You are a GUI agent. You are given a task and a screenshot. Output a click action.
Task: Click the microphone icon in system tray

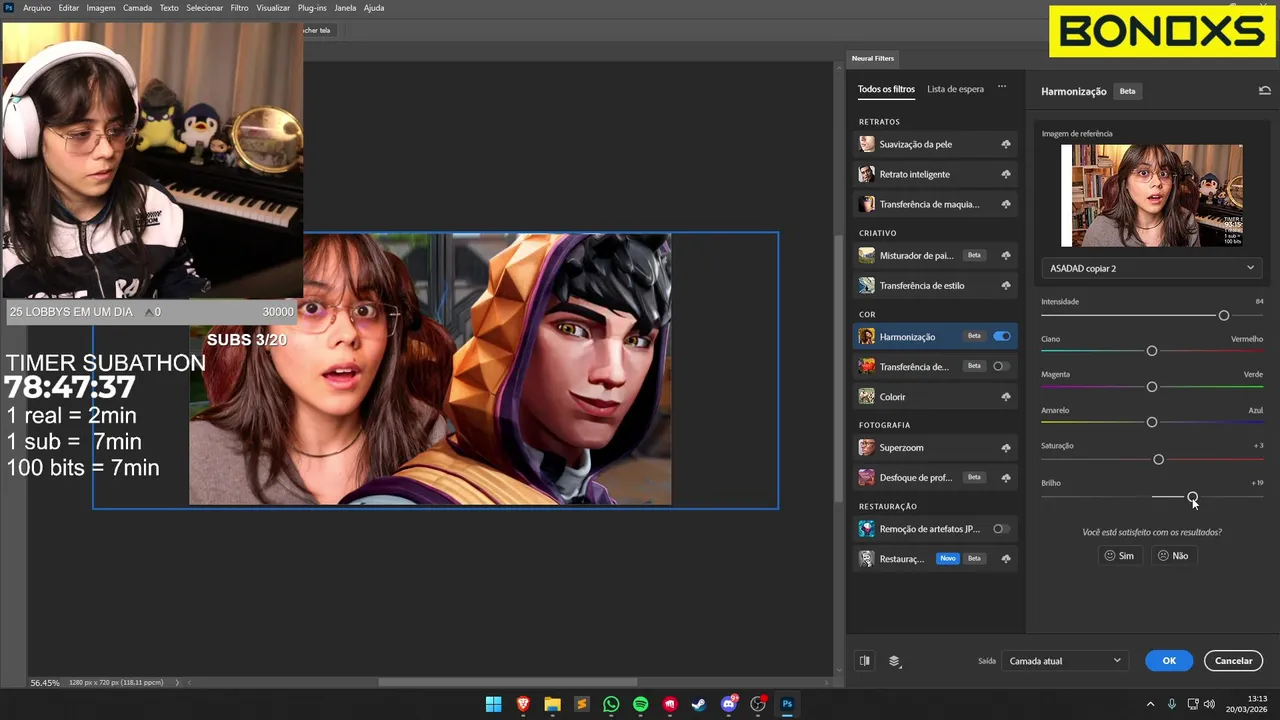click(1171, 704)
